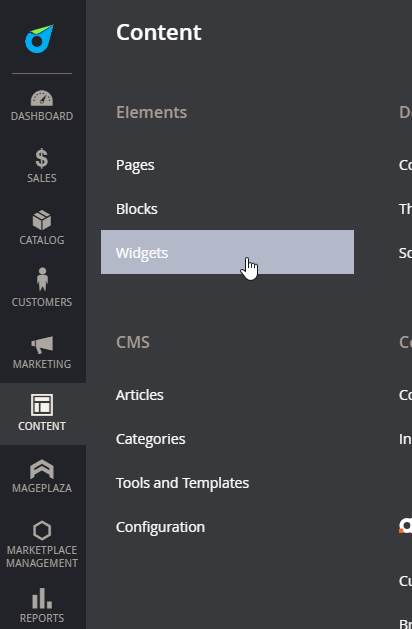Open Categories under CMS
The width and height of the screenshot is (412, 629).
[150, 439]
